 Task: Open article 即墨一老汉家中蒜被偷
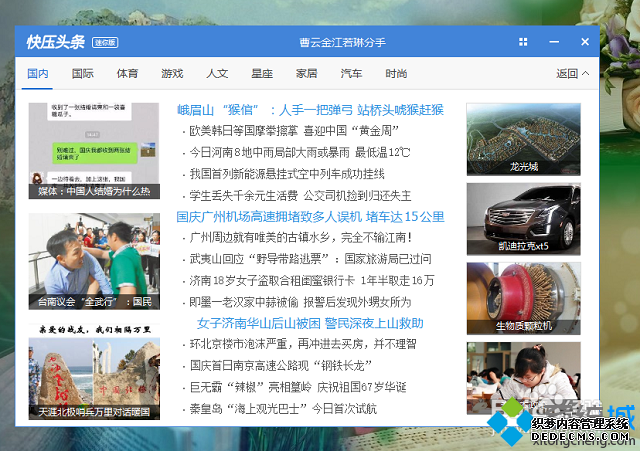(x=300, y=302)
